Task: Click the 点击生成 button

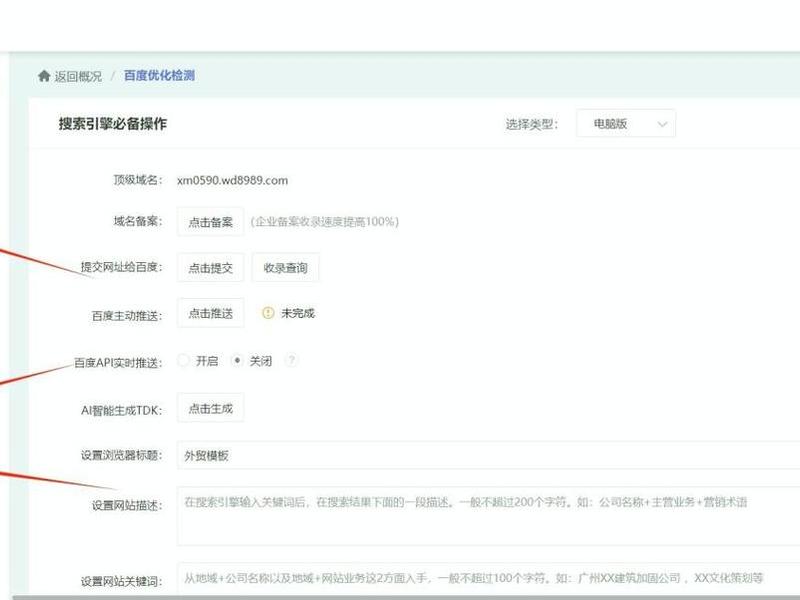Action: 210,408
